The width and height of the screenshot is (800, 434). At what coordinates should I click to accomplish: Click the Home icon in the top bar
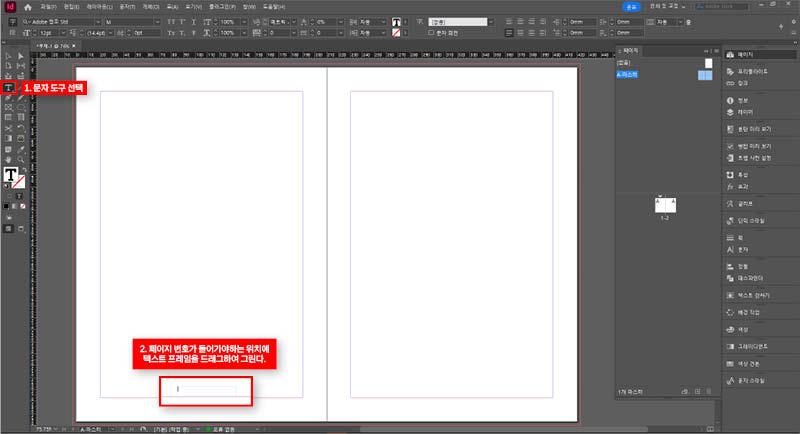pyautogui.click(x=28, y=7)
